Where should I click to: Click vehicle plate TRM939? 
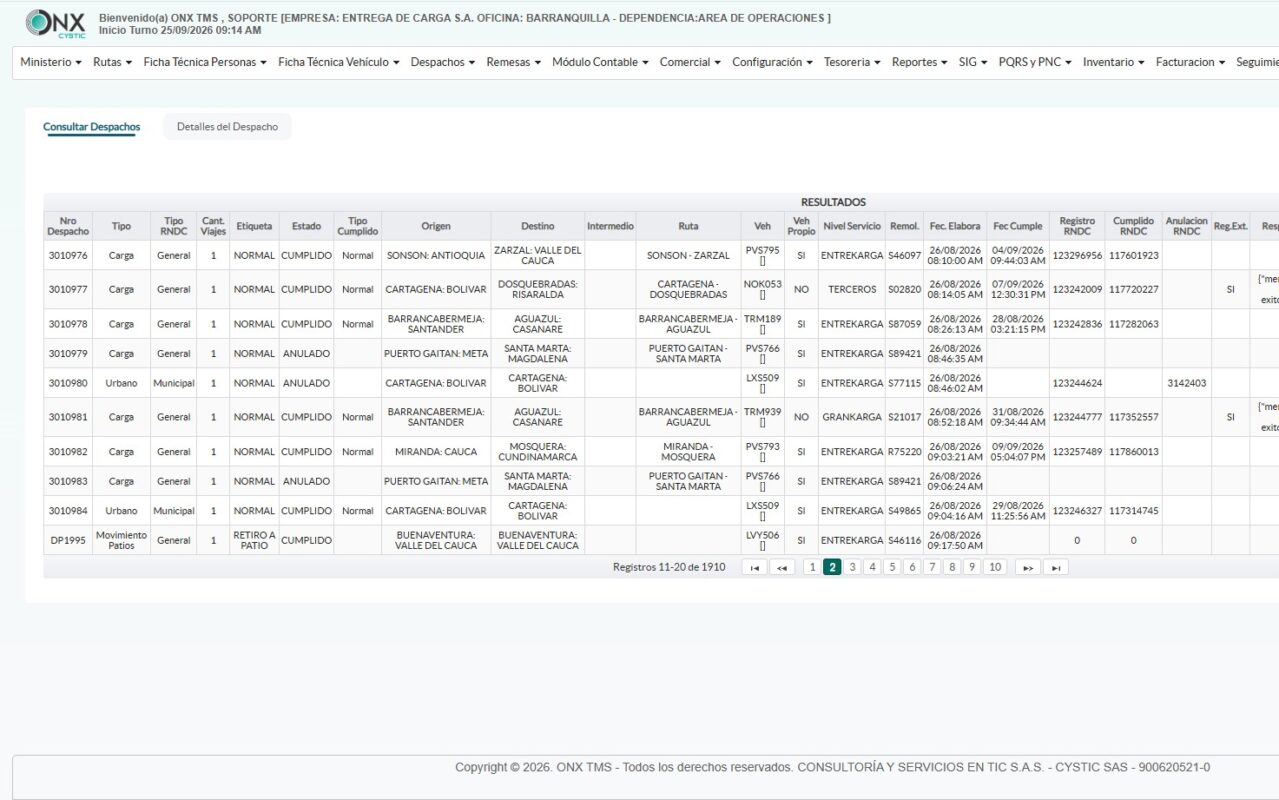point(762,412)
